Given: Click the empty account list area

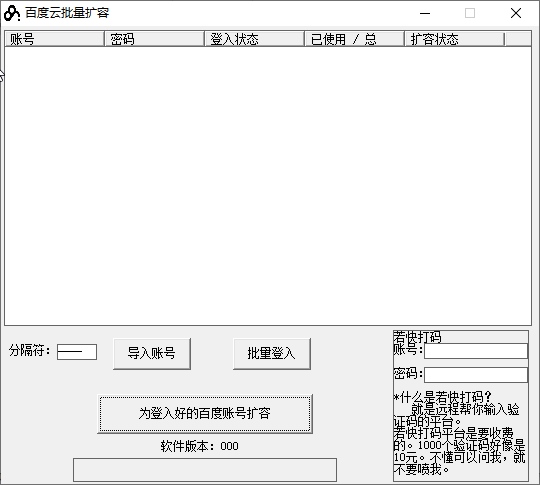Looking at the screenshot, I should 268,186.
